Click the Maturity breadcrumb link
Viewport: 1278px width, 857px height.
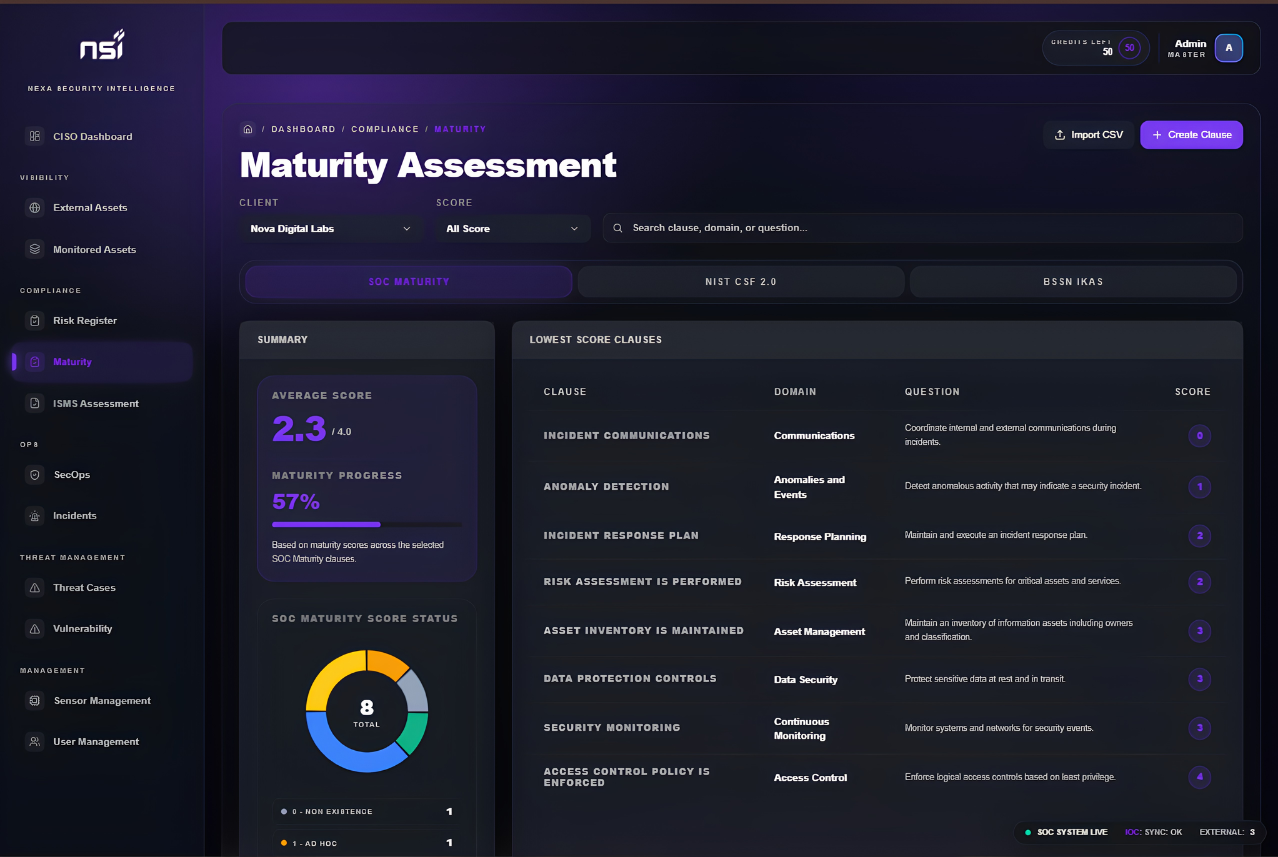point(460,129)
